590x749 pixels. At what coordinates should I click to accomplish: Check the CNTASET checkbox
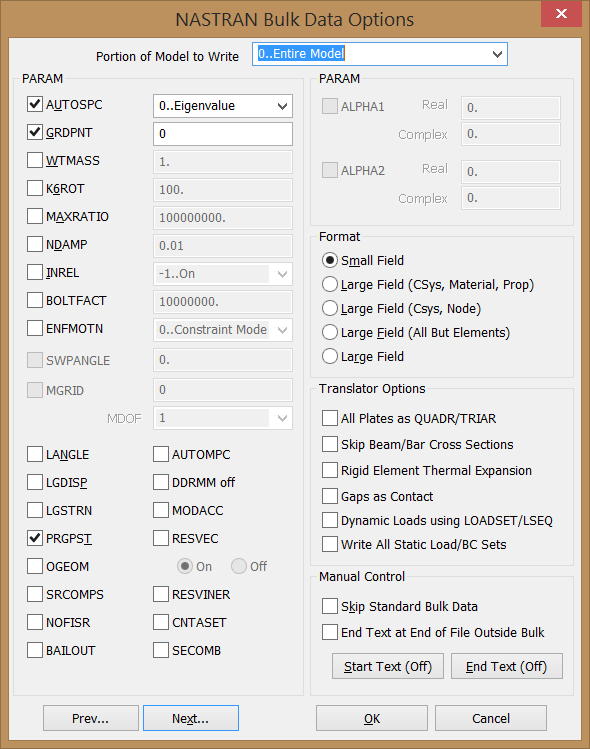tap(161, 622)
